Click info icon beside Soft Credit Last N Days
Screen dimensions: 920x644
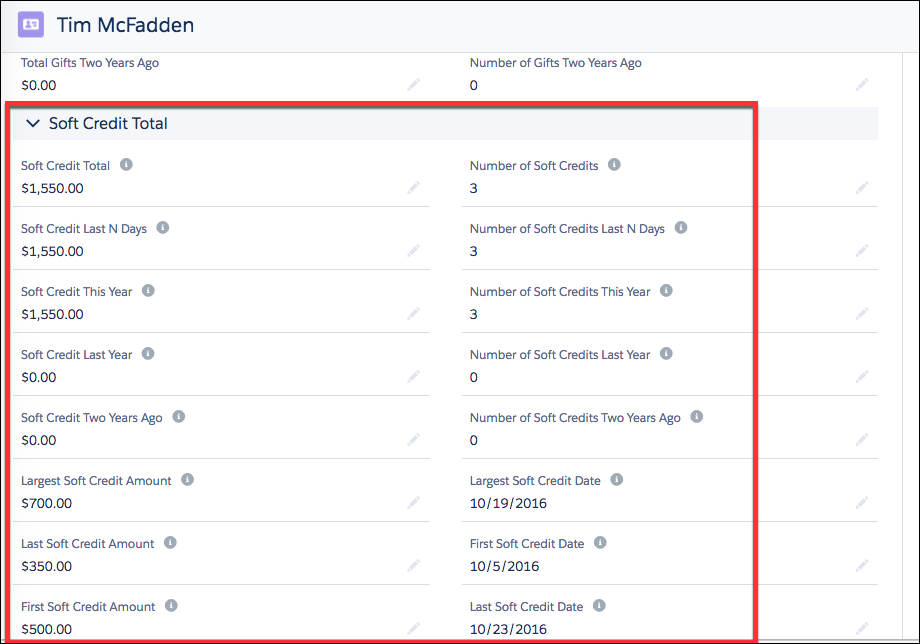click(x=163, y=228)
